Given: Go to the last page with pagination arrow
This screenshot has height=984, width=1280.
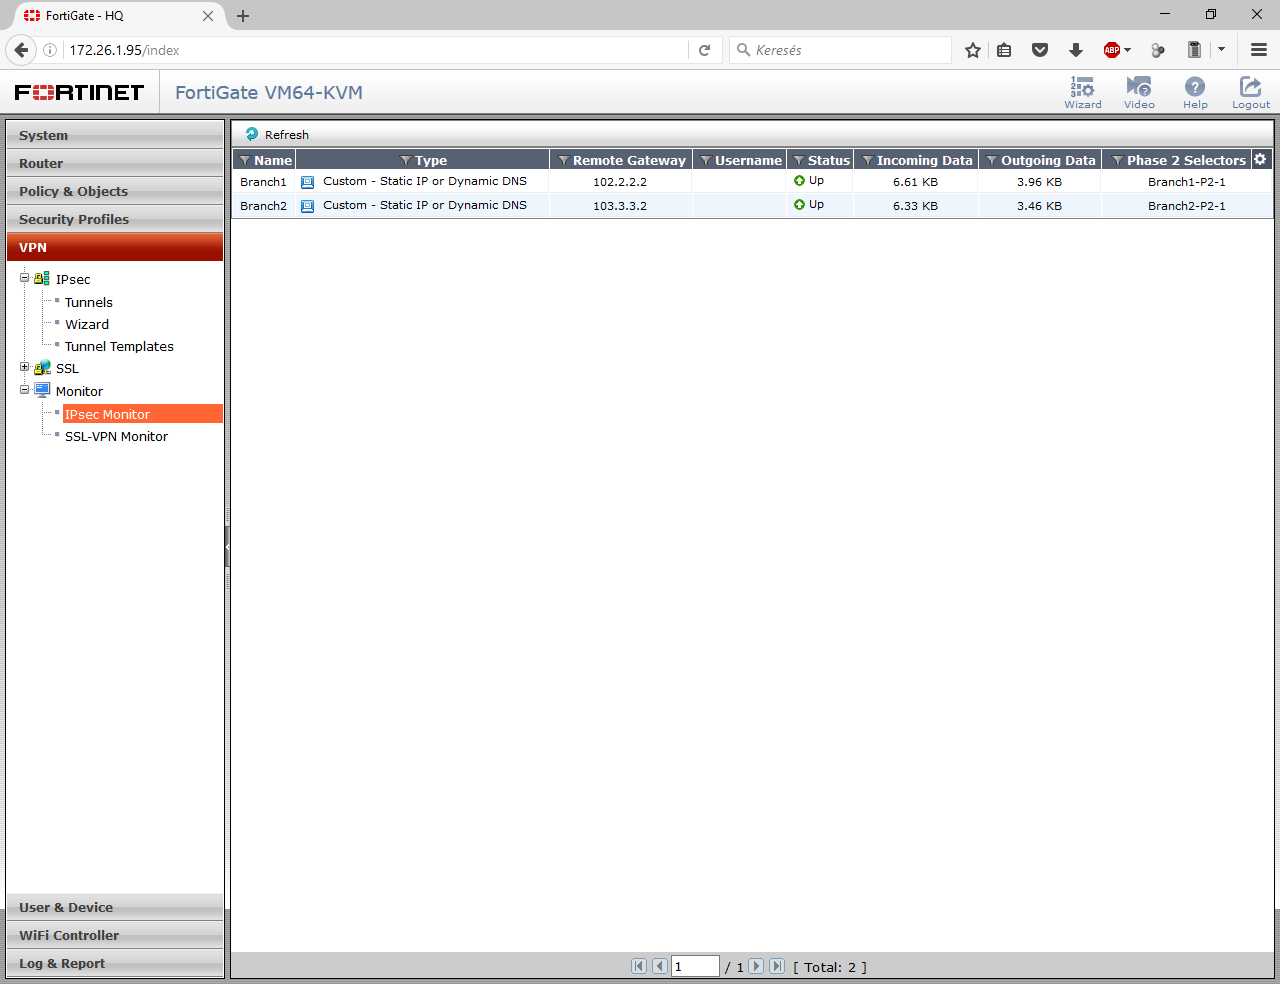Looking at the screenshot, I should coord(777,966).
